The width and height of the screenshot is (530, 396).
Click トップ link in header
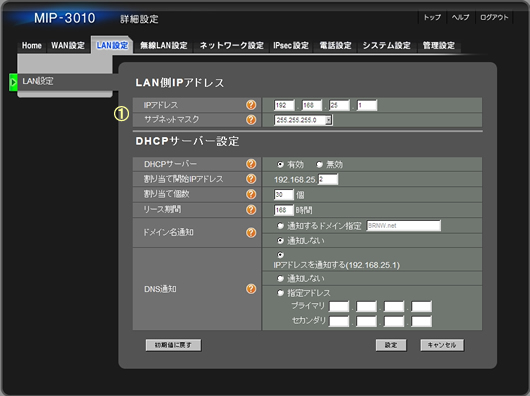(x=432, y=17)
